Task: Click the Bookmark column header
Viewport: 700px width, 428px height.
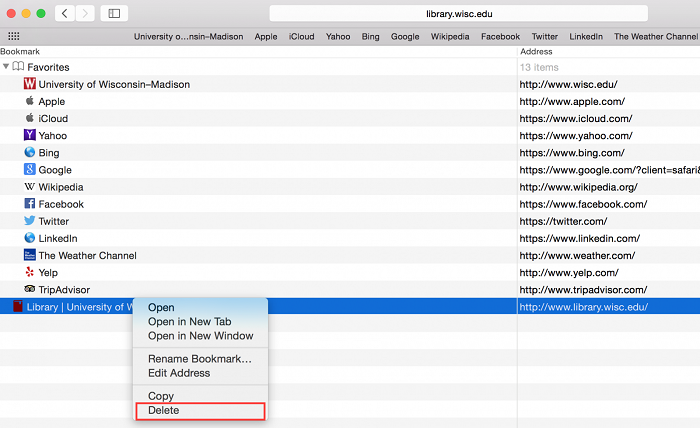Action: coord(20,52)
